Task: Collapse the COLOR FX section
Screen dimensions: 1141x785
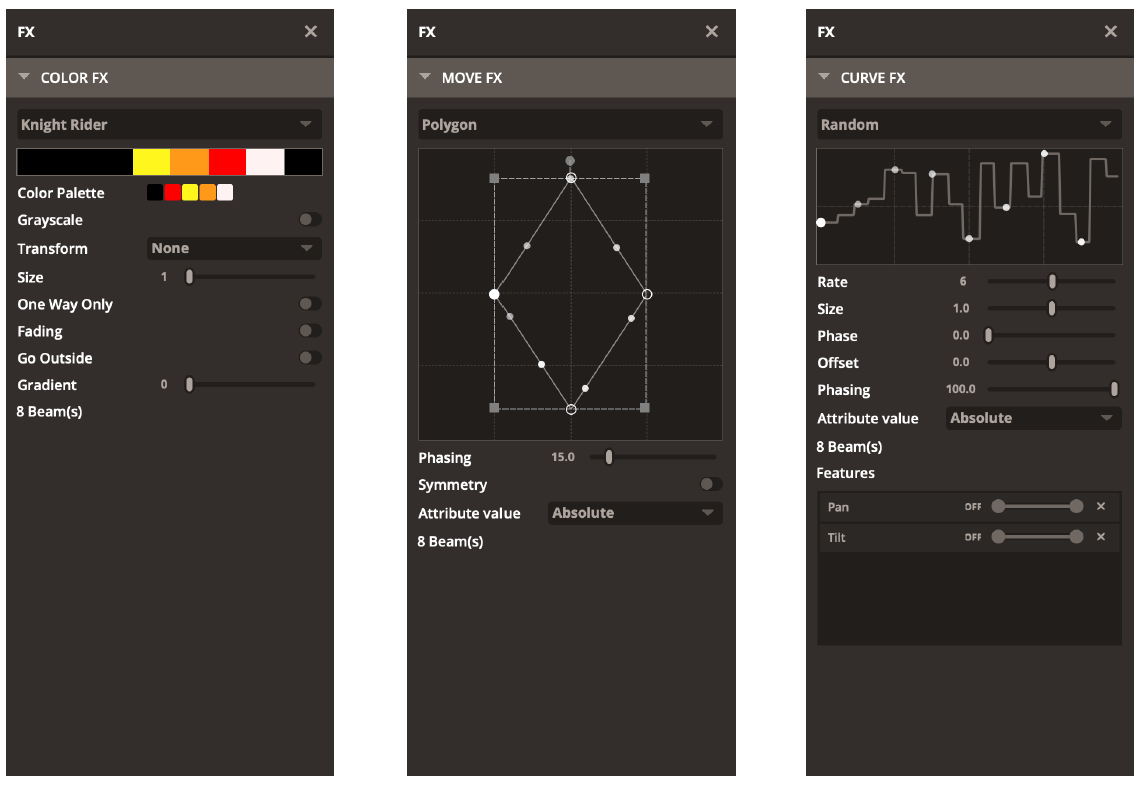Action: pyautogui.click(x=26, y=77)
